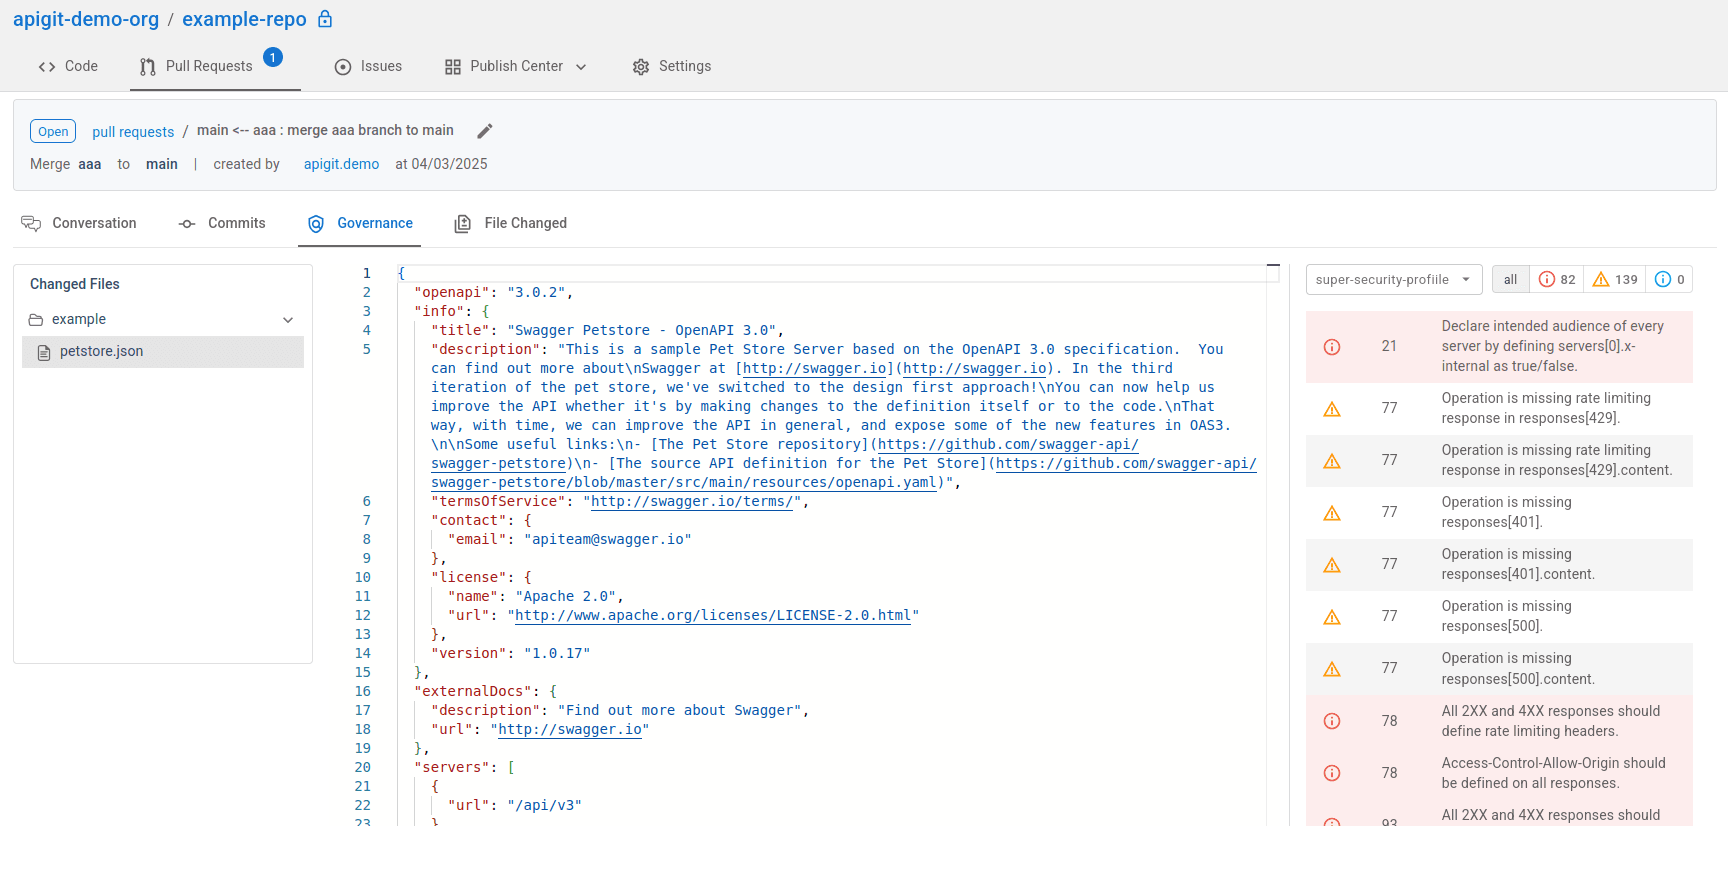The width and height of the screenshot is (1728, 892).
Task: Select petstore.json in Changed Files
Action: 163,352
